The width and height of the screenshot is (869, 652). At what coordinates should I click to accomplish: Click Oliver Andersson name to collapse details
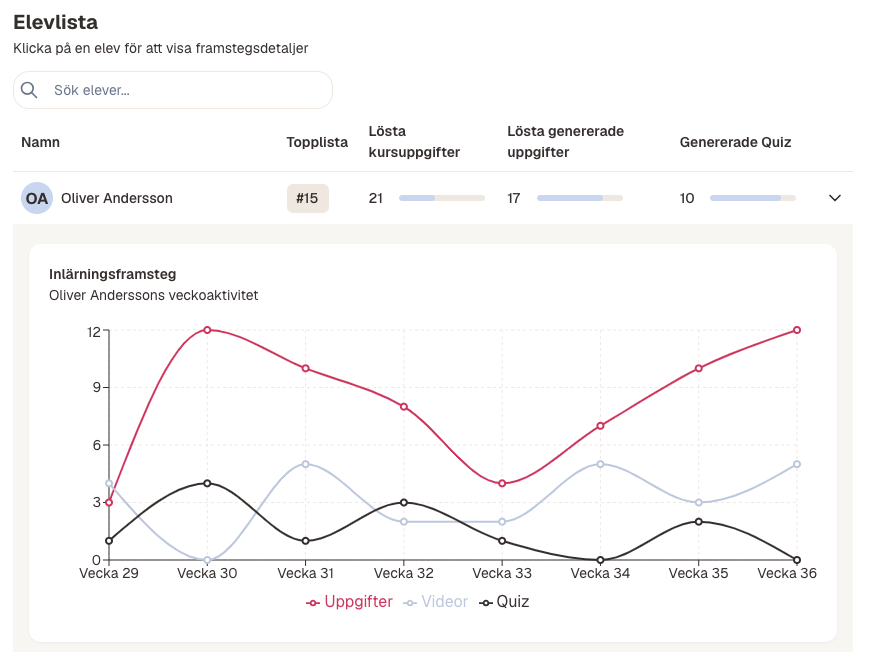[x=117, y=198]
